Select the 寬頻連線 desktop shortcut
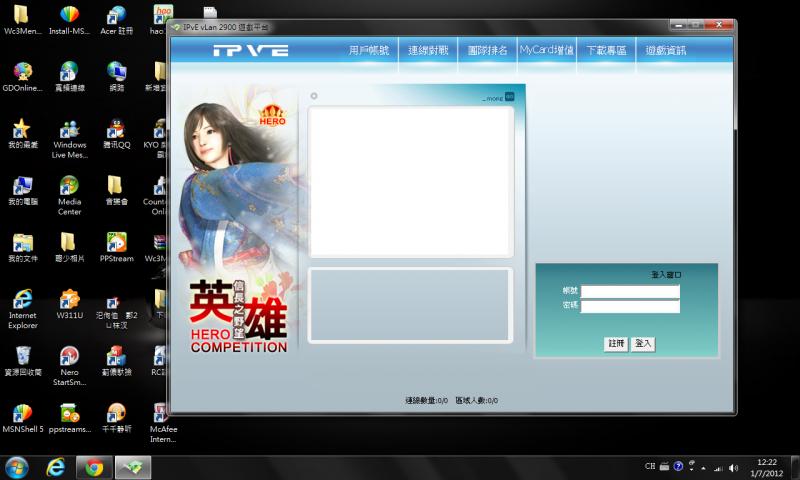The width and height of the screenshot is (800, 480). coord(69,78)
